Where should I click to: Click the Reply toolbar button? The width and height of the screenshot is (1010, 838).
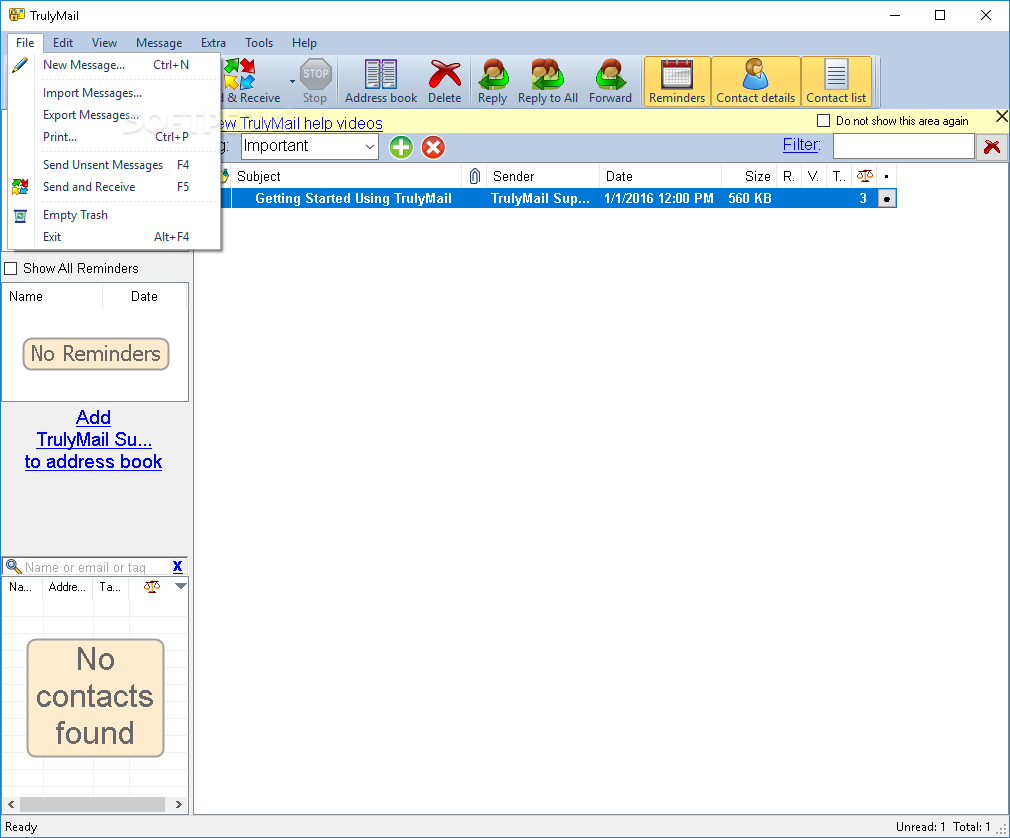pos(493,81)
